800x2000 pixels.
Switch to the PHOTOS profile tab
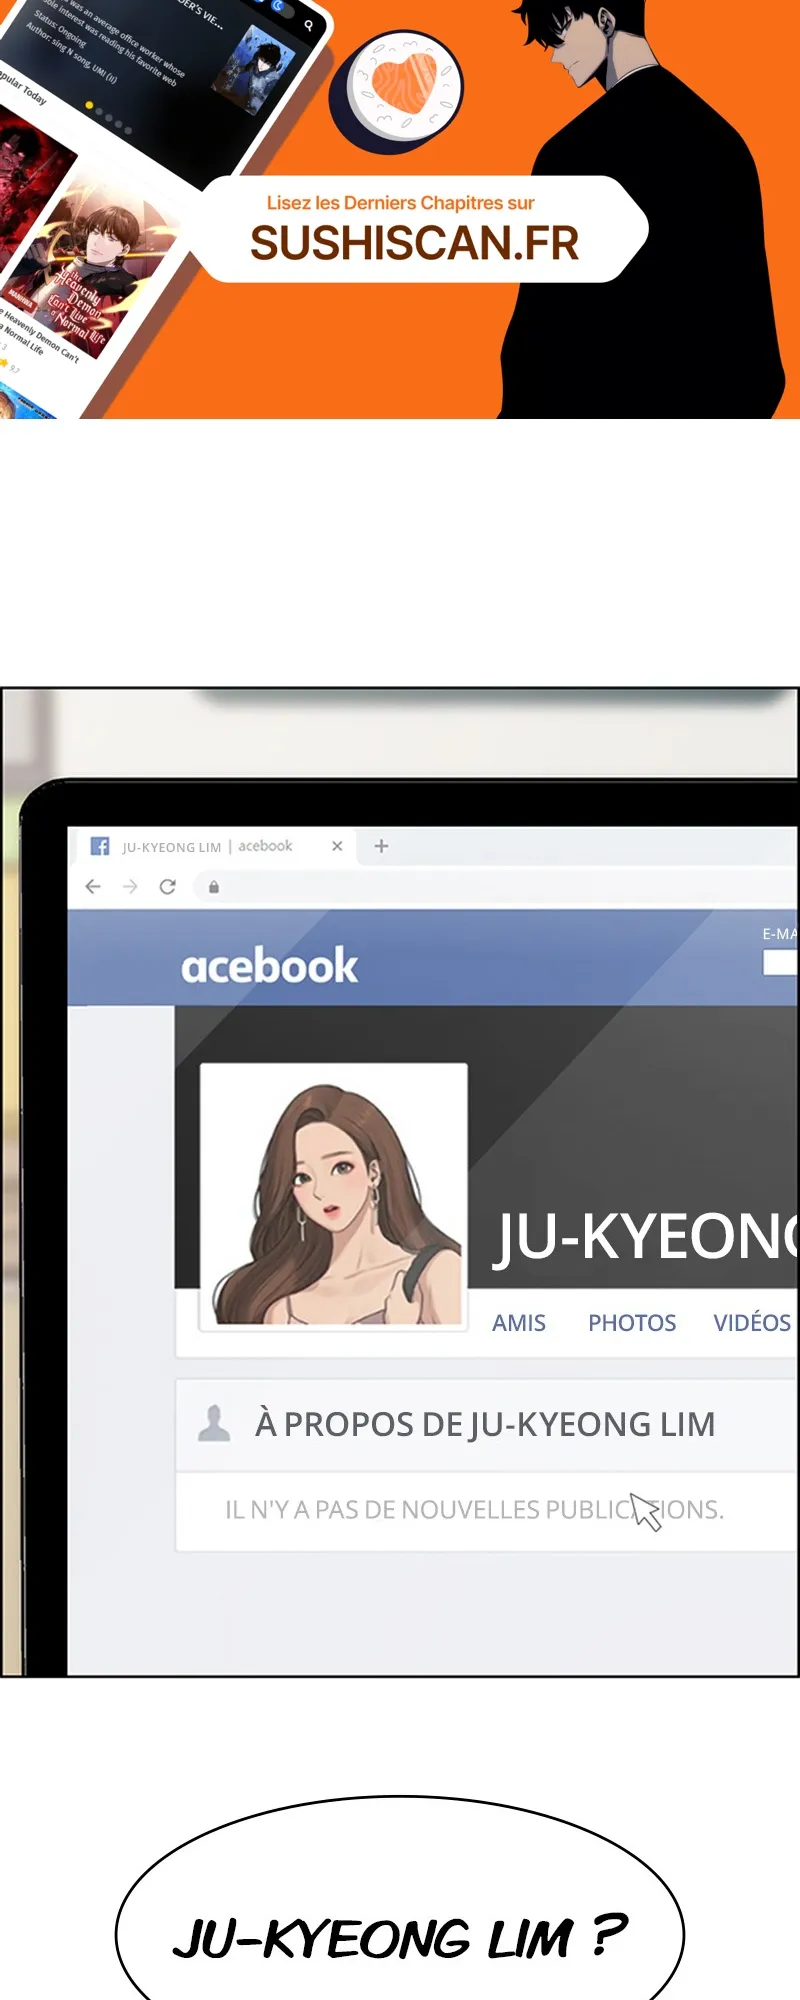click(632, 1323)
